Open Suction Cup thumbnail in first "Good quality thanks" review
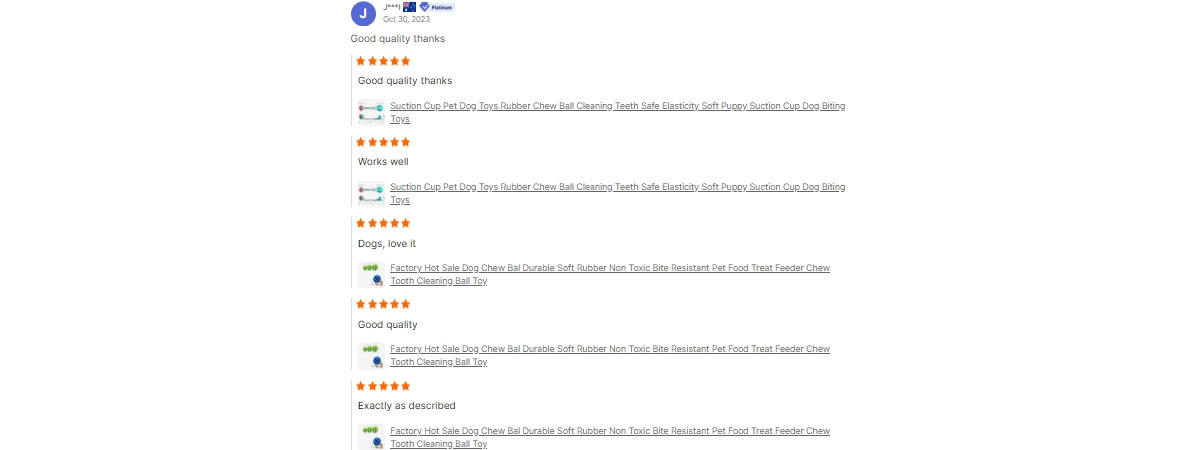Screen dimensions: 1200x450 click(371, 112)
